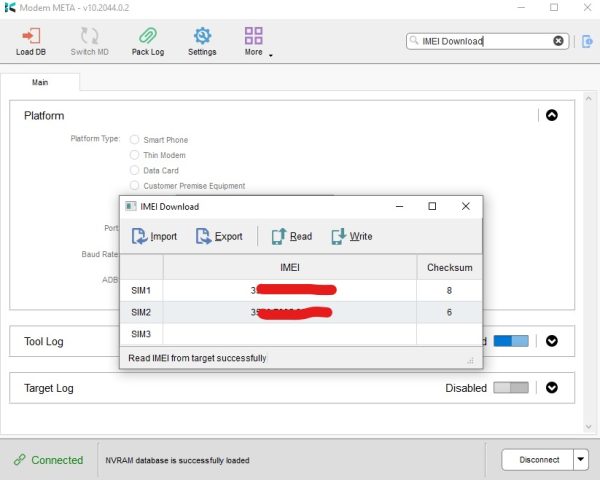Click the Disconnect button
Image resolution: width=600 pixels, height=480 pixels.
(x=538, y=460)
